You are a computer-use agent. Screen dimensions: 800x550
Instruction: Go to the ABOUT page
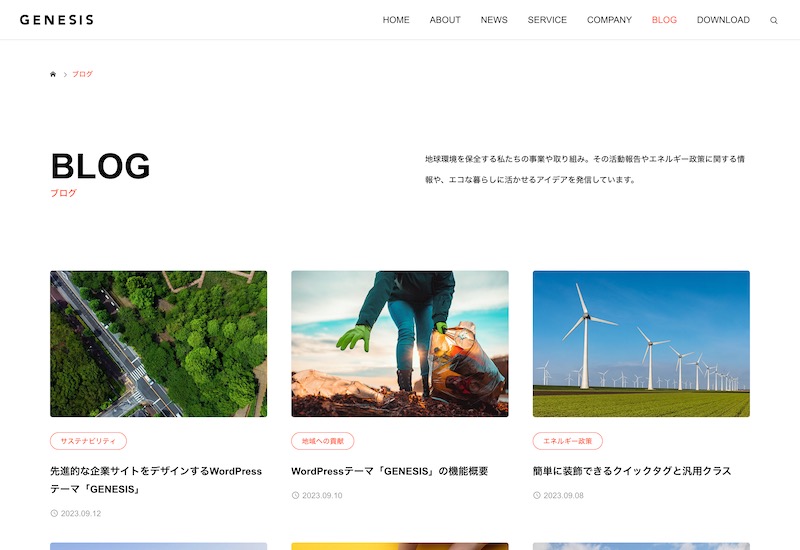click(x=445, y=20)
